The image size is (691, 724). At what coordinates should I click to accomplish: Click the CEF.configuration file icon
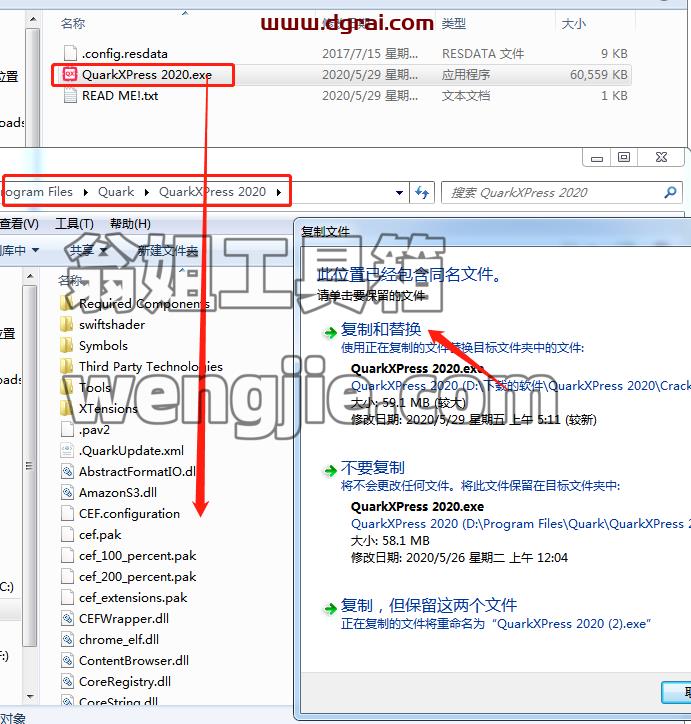pyautogui.click(x=67, y=513)
